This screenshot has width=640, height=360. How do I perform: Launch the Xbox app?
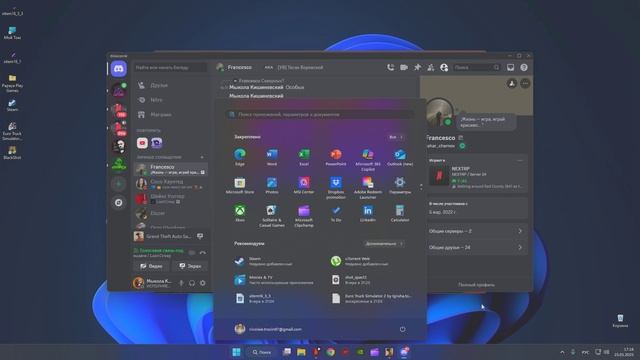[240, 213]
